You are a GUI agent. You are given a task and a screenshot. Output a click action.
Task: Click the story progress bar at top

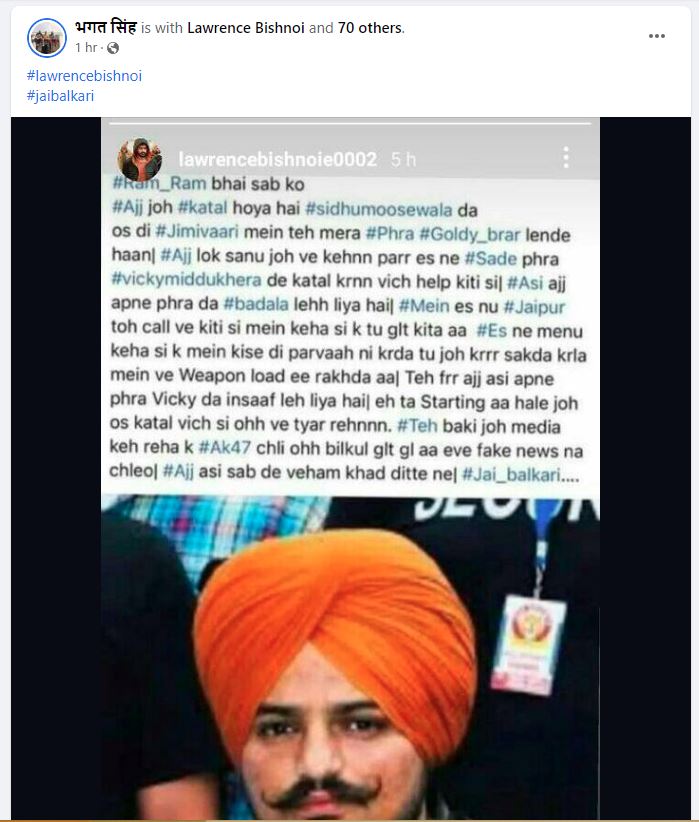[x=350, y=124]
